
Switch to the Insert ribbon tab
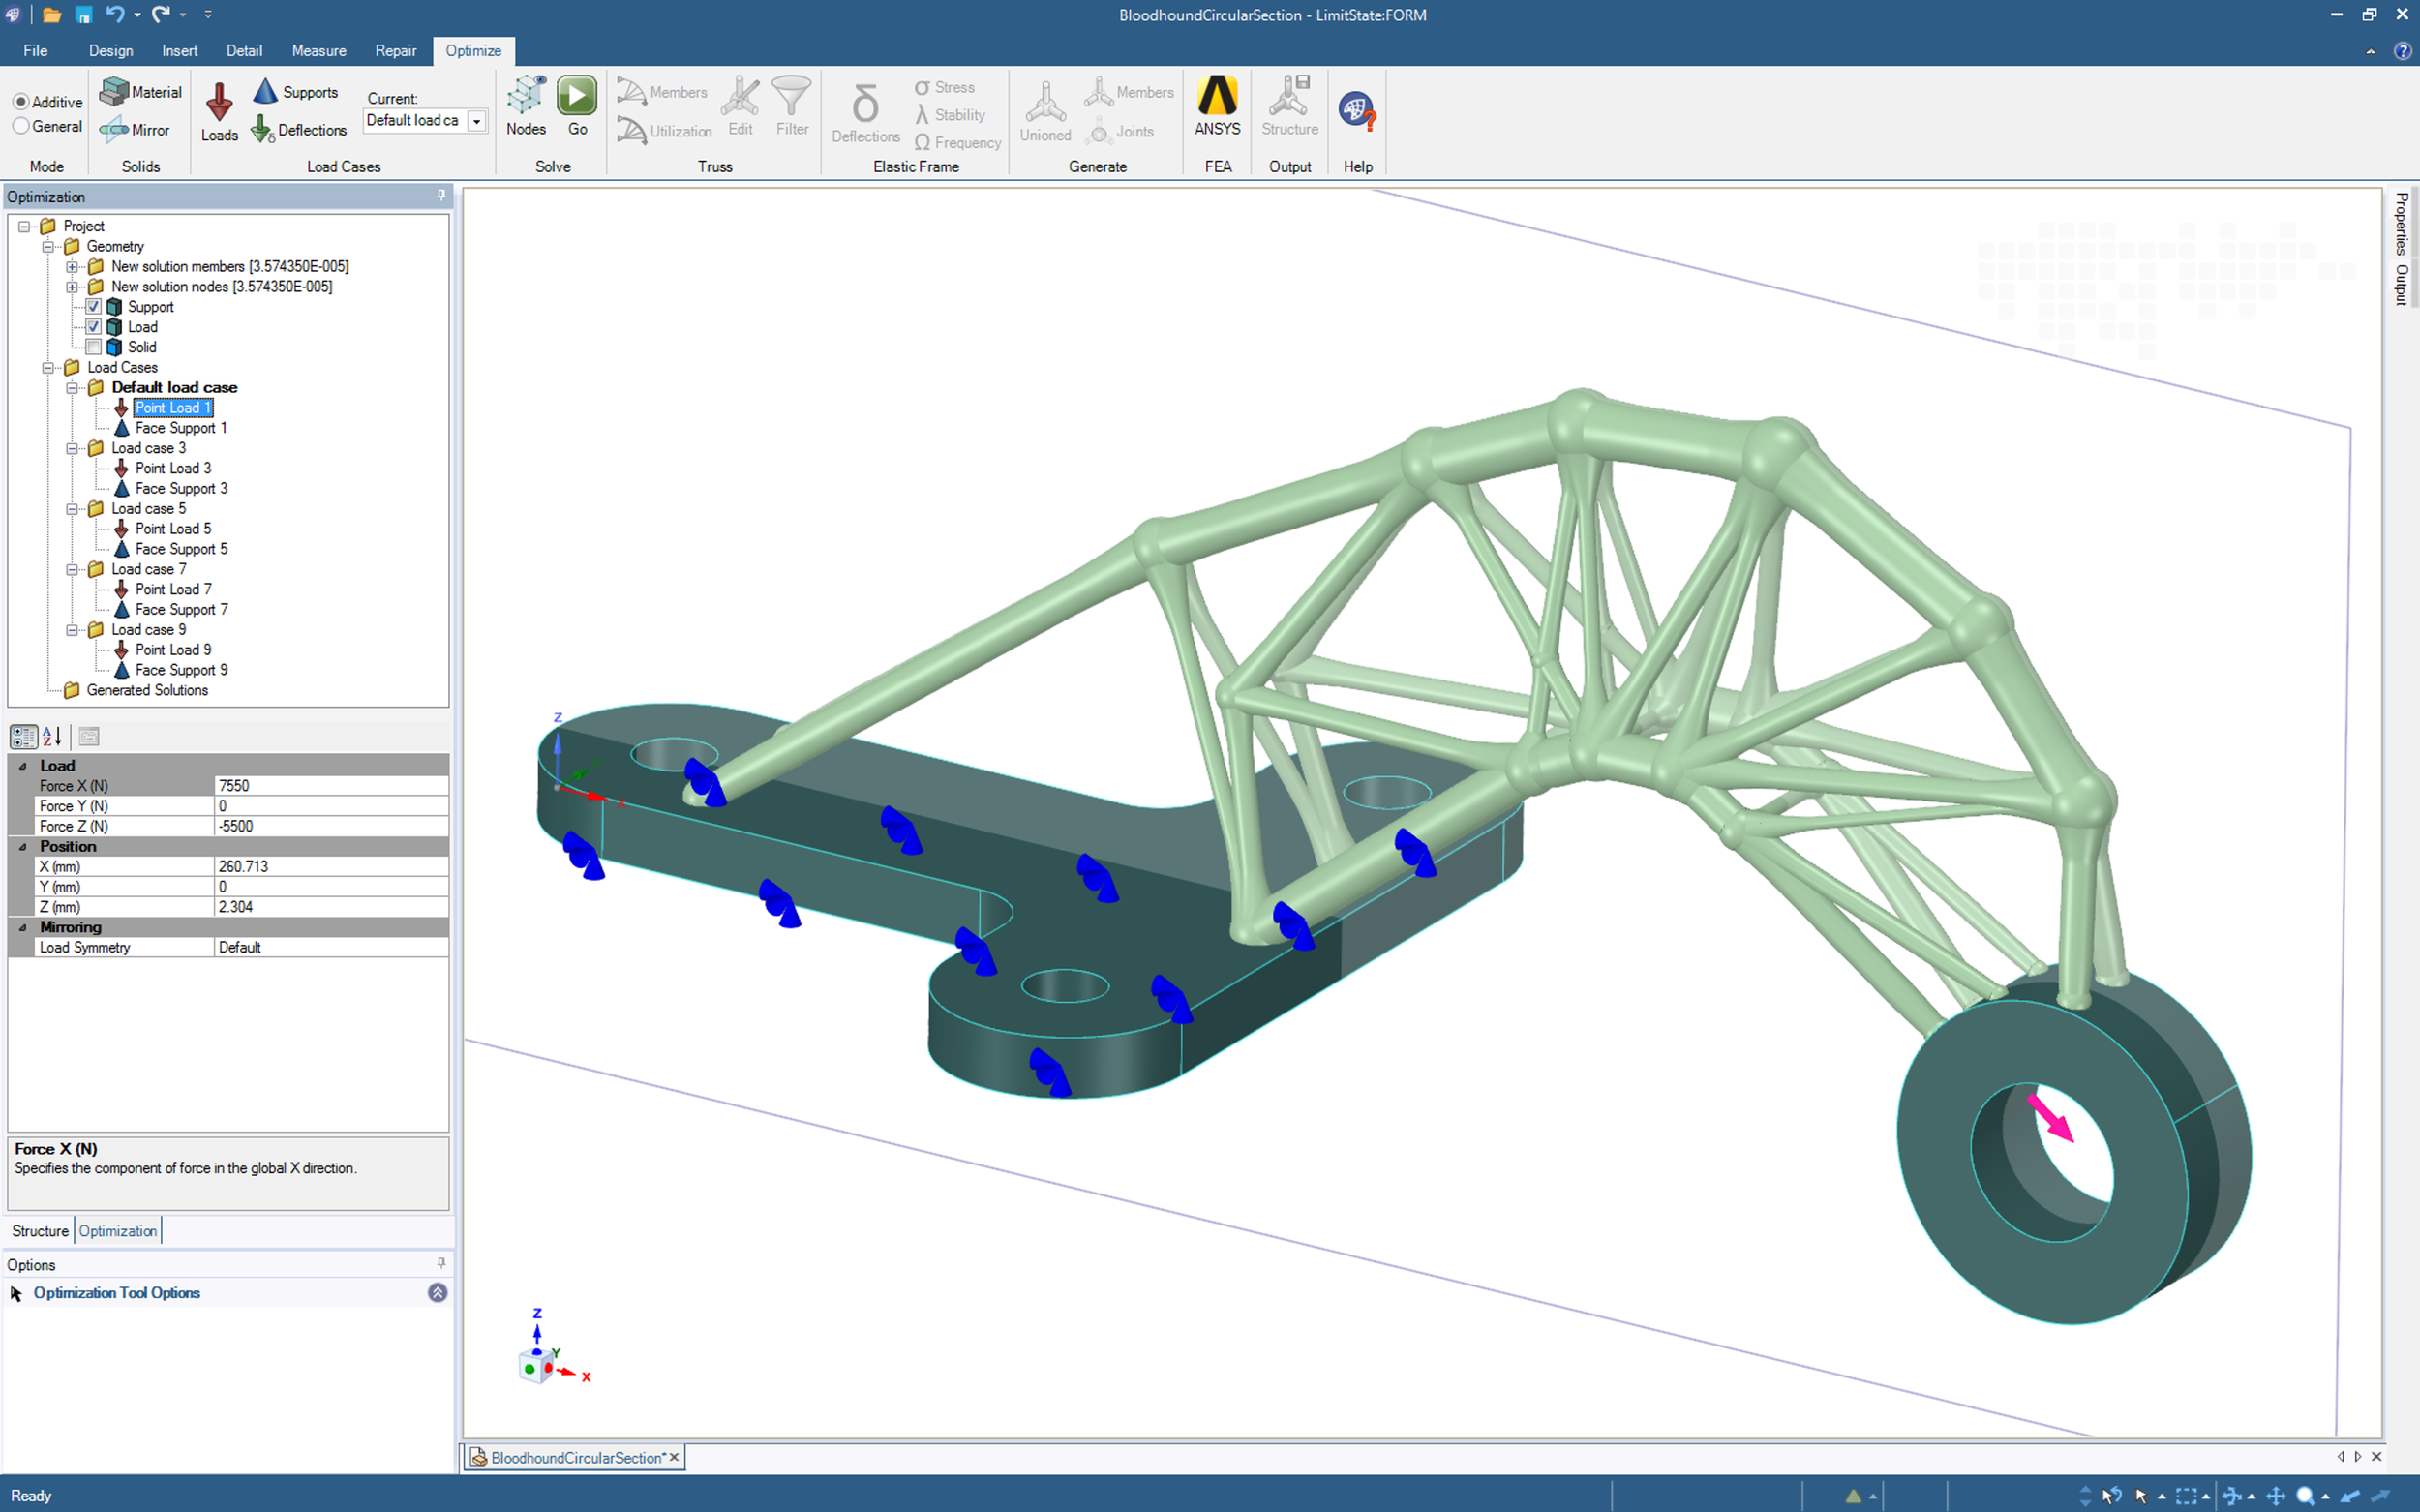pyautogui.click(x=180, y=51)
